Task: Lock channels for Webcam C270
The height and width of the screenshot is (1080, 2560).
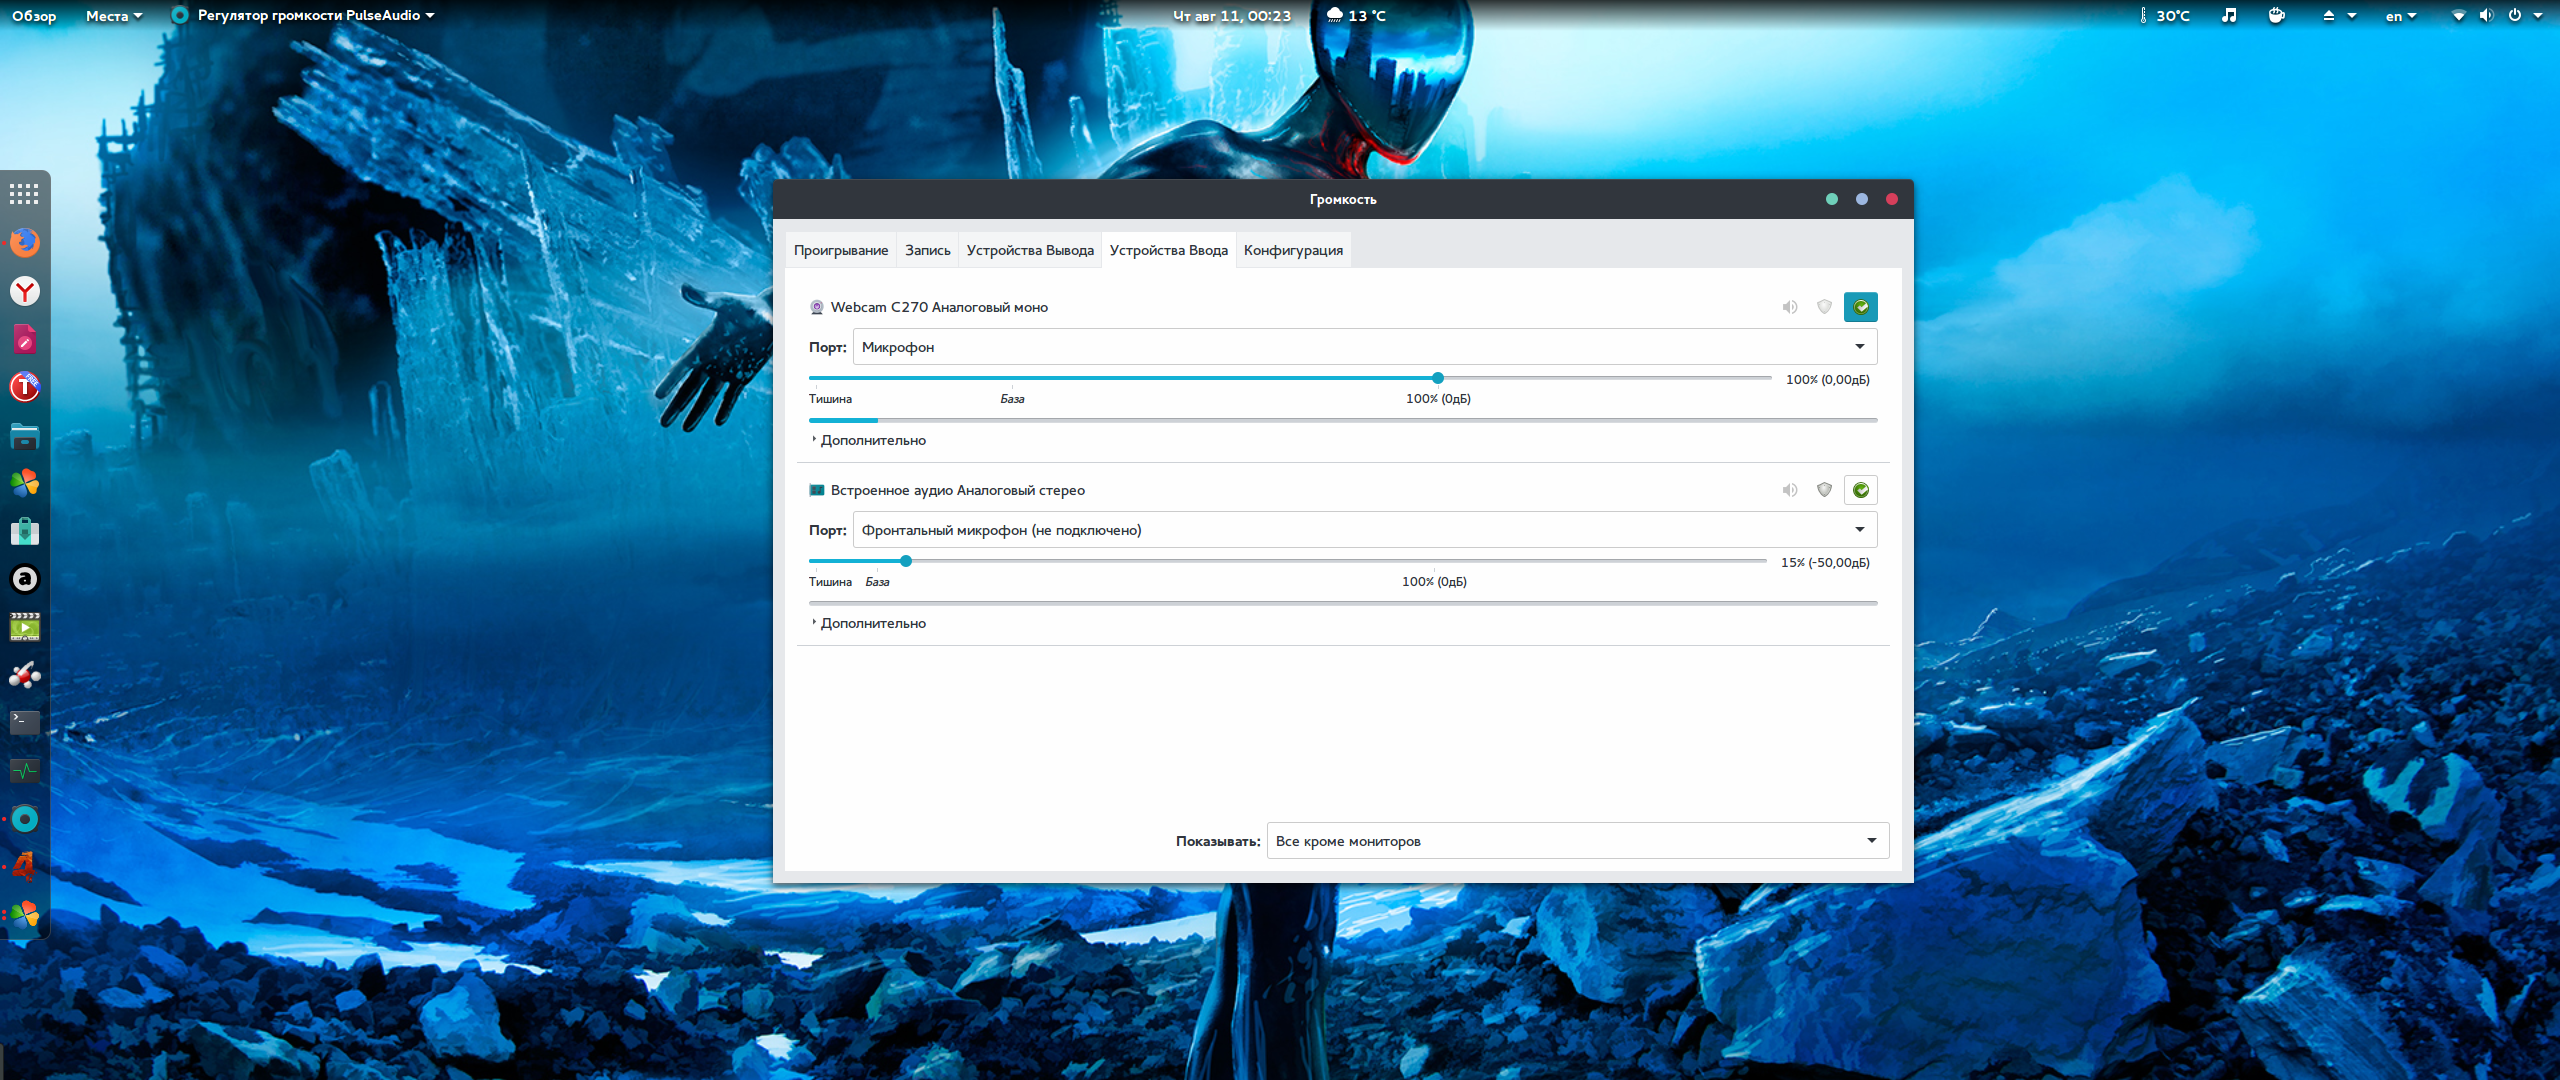Action: (x=1824, y=307)
